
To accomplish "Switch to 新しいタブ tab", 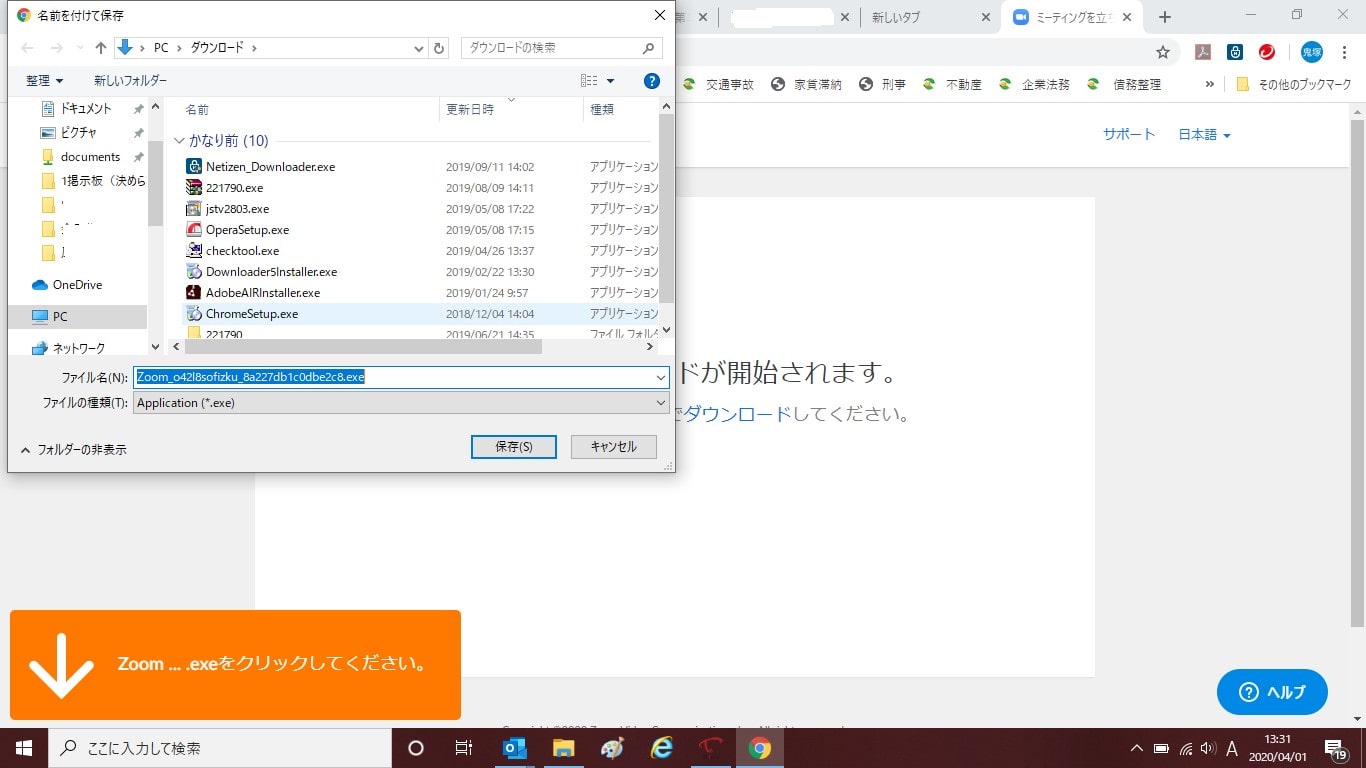I will pos(896,18).
